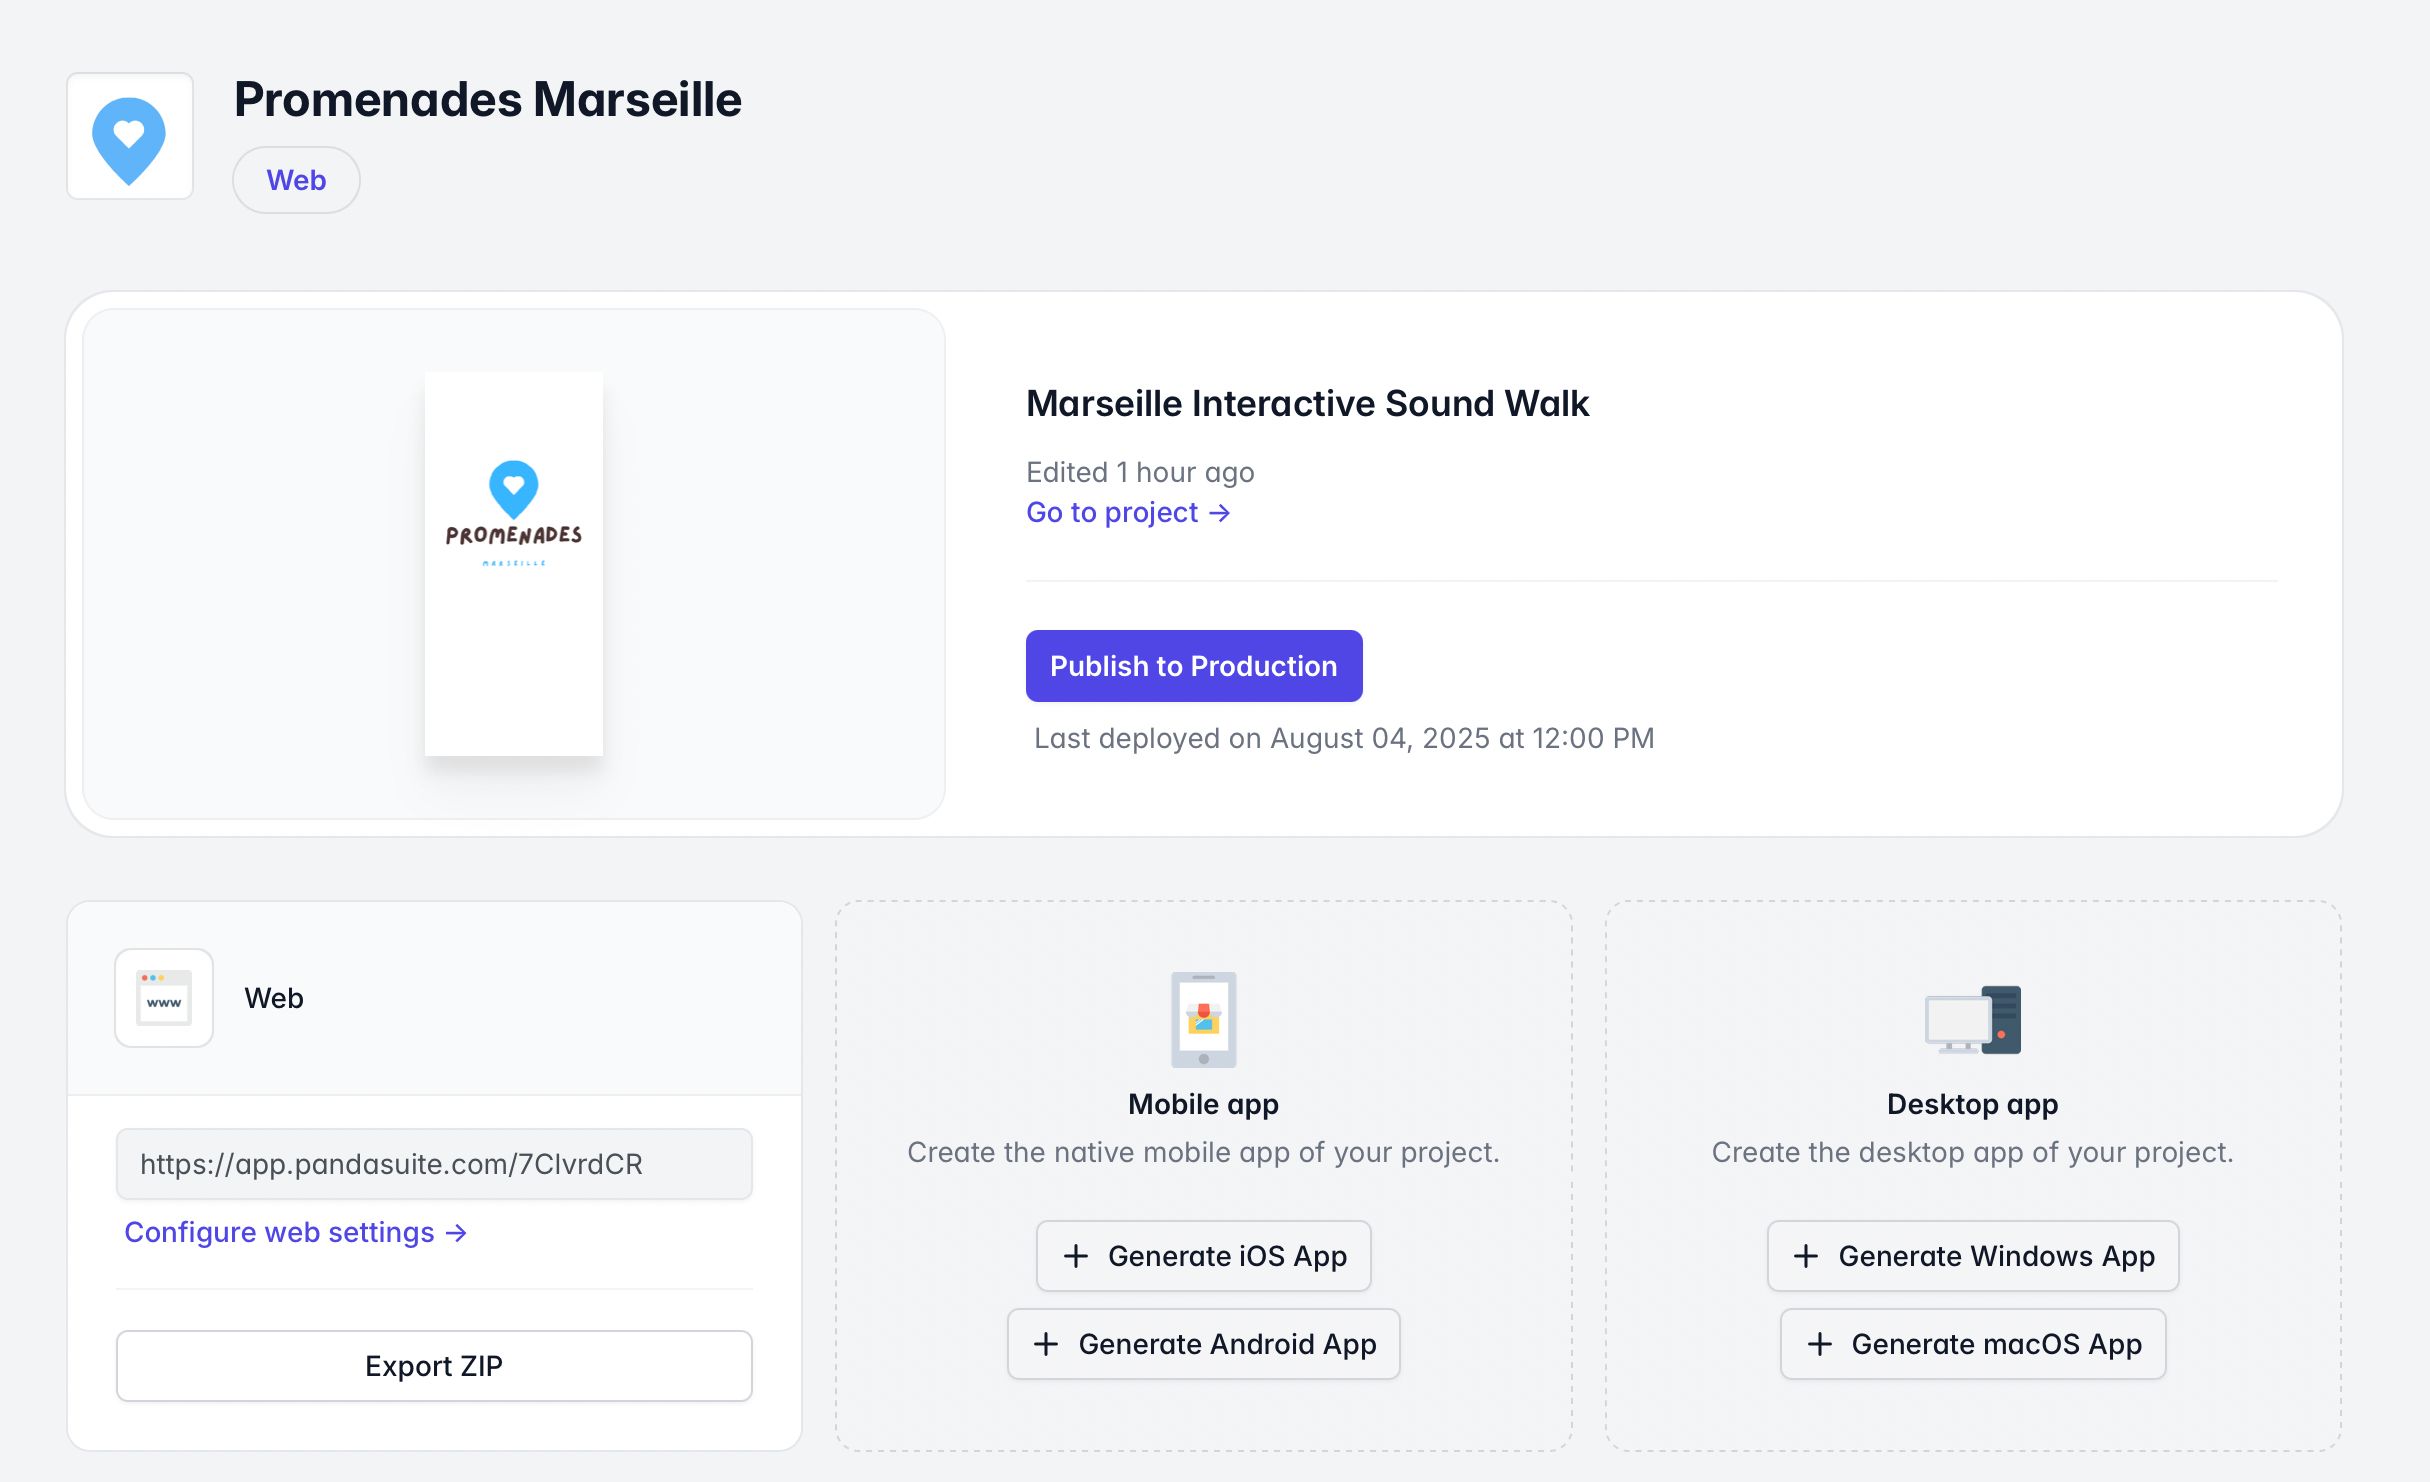The width and height of the screenshot is (2430, 1482).
Task: Open Configure web settings link
Action: (x=279, y=1233)
